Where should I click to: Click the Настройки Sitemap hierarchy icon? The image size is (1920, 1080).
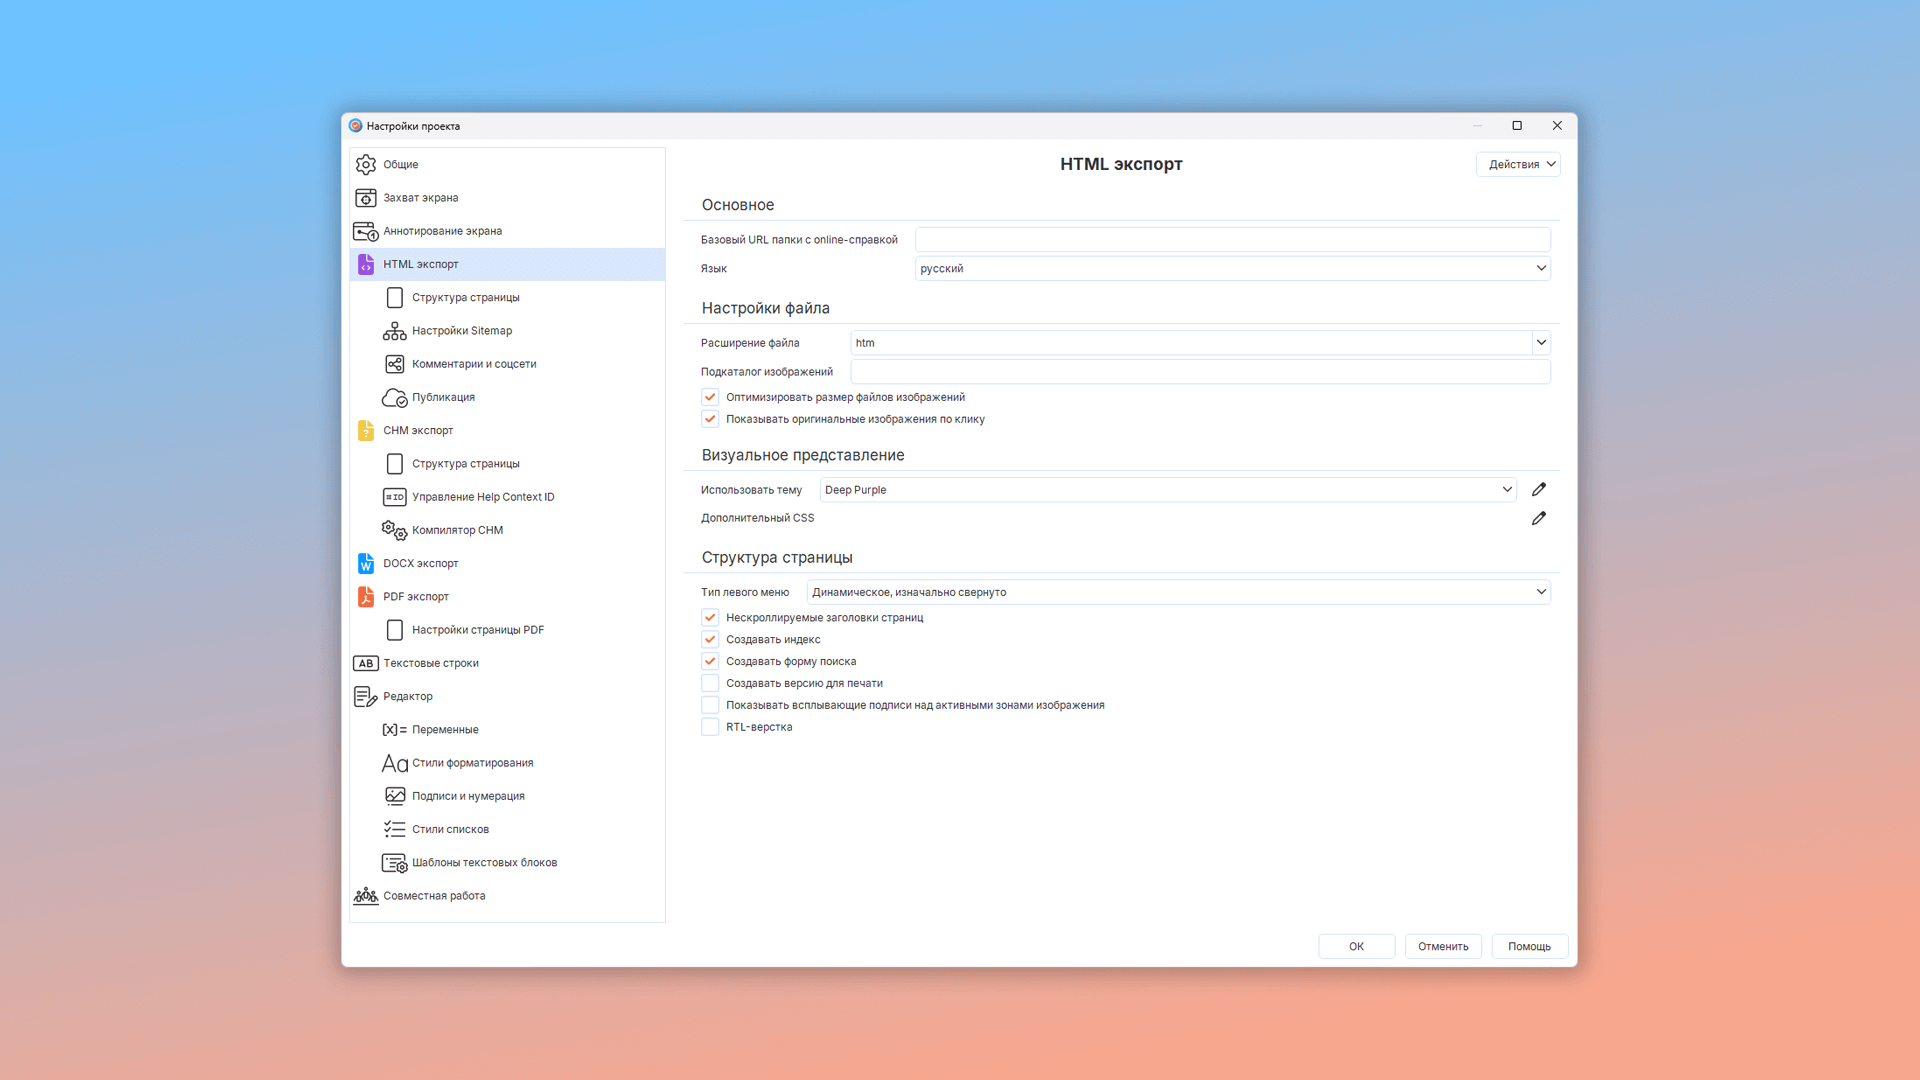(x=394, y=331)
